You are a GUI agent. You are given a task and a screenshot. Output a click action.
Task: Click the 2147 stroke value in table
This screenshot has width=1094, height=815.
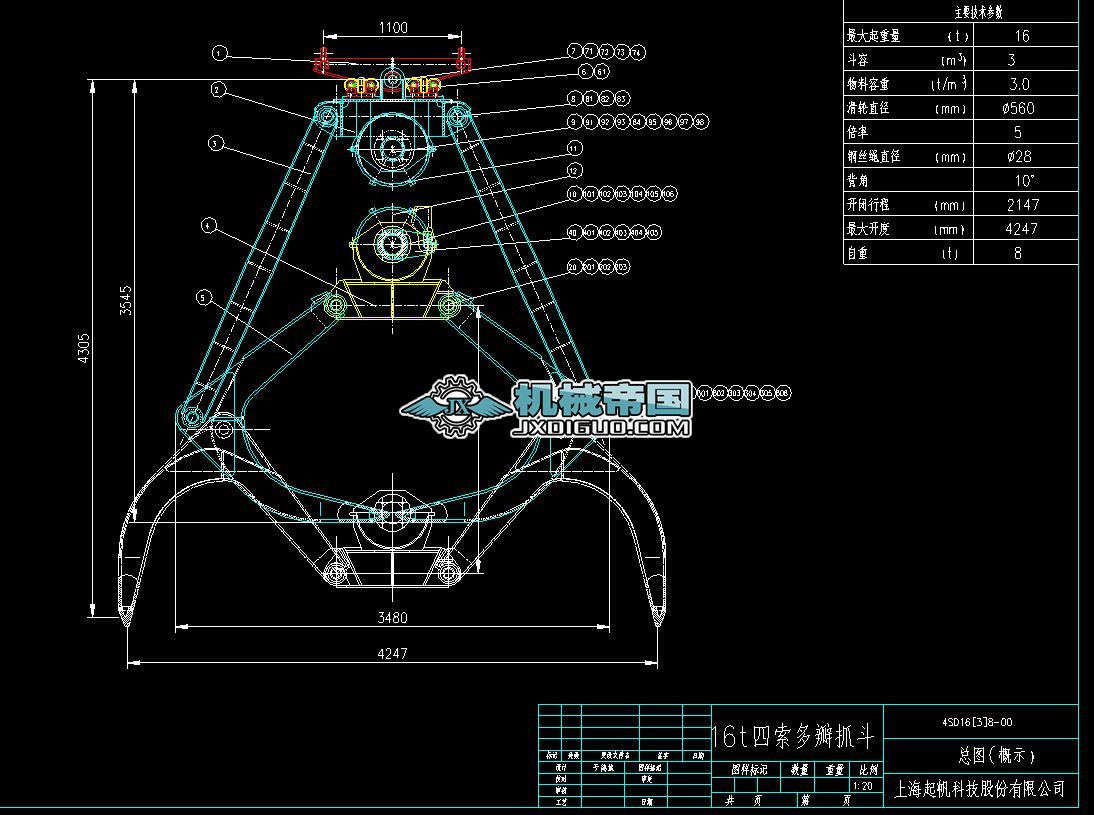(1021, 204)
